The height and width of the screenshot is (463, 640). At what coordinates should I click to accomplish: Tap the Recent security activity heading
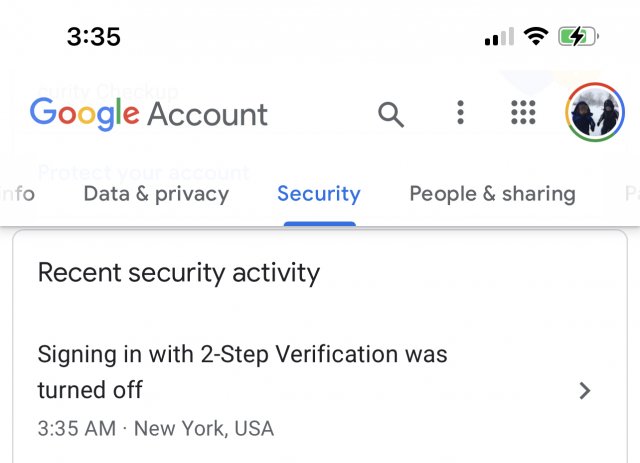point(179,272)
